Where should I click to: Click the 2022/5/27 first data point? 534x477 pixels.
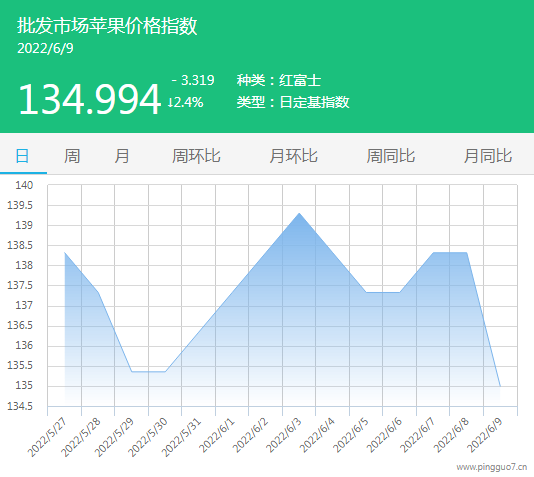click(65, 252)
